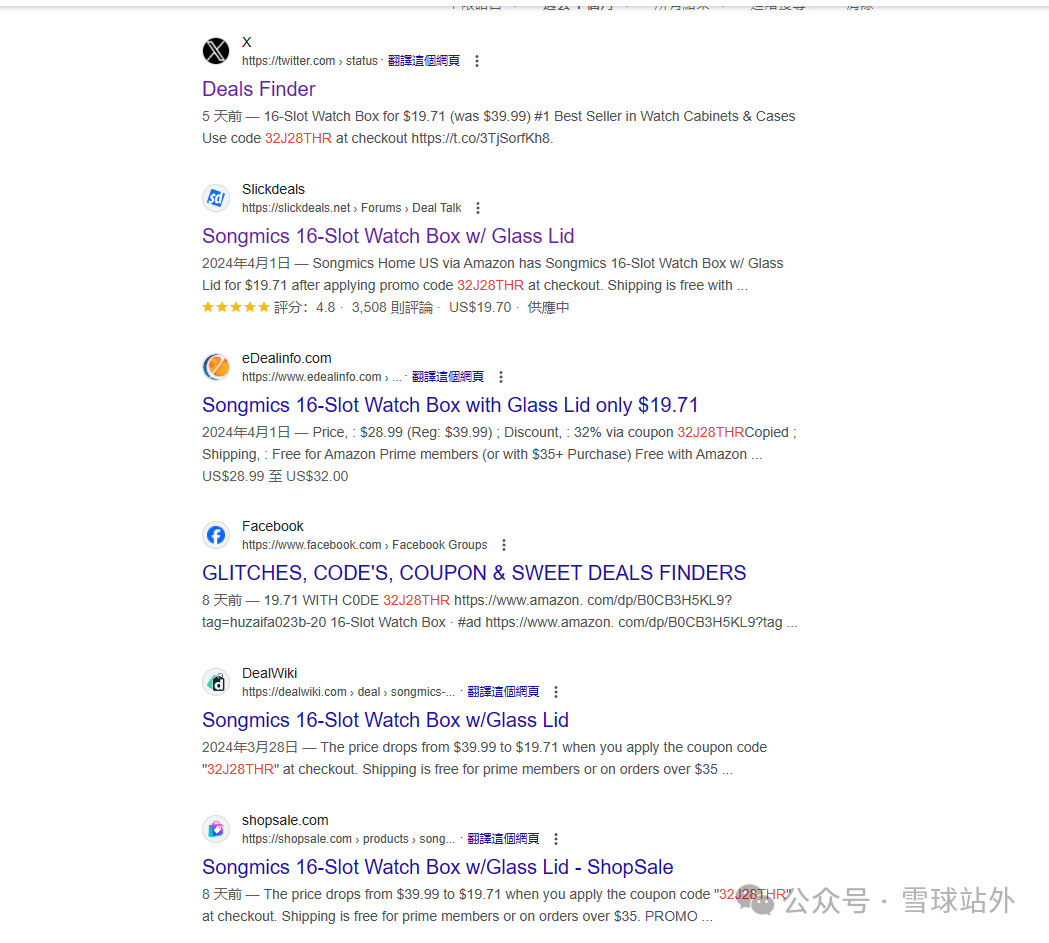Open the Deals Finder result link
This screenshot has width=1049, height=943.
[258, 89]
